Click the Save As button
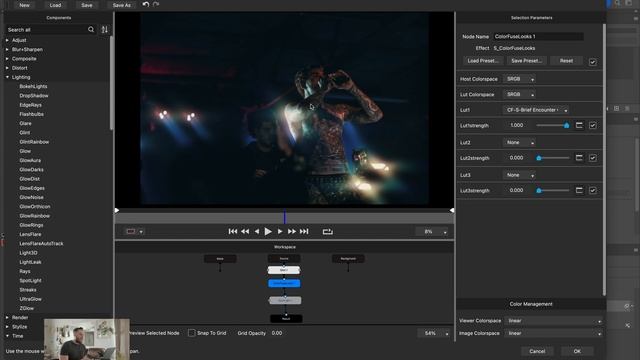The image size is (640, 360). (x=122, y=5)
